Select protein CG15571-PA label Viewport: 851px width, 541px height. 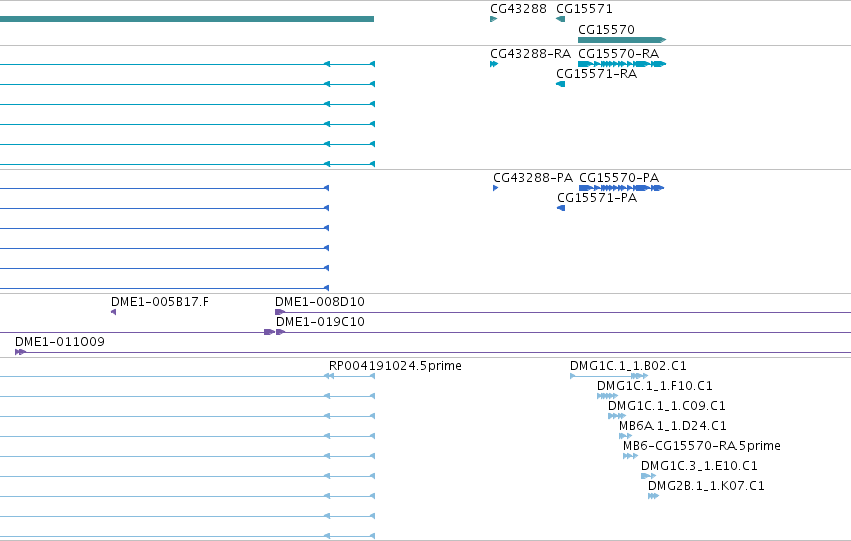597,198
